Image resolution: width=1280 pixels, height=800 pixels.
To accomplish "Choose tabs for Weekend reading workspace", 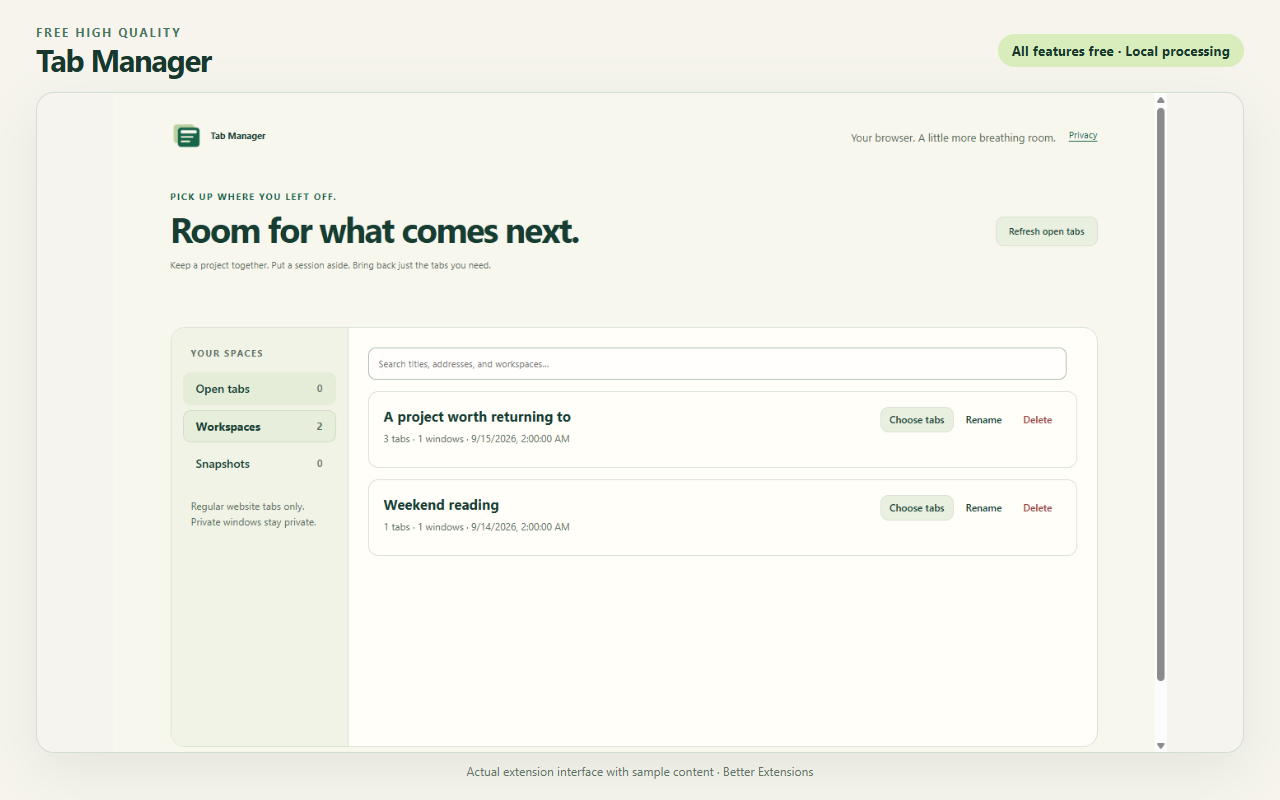I will tap(917, 508).
